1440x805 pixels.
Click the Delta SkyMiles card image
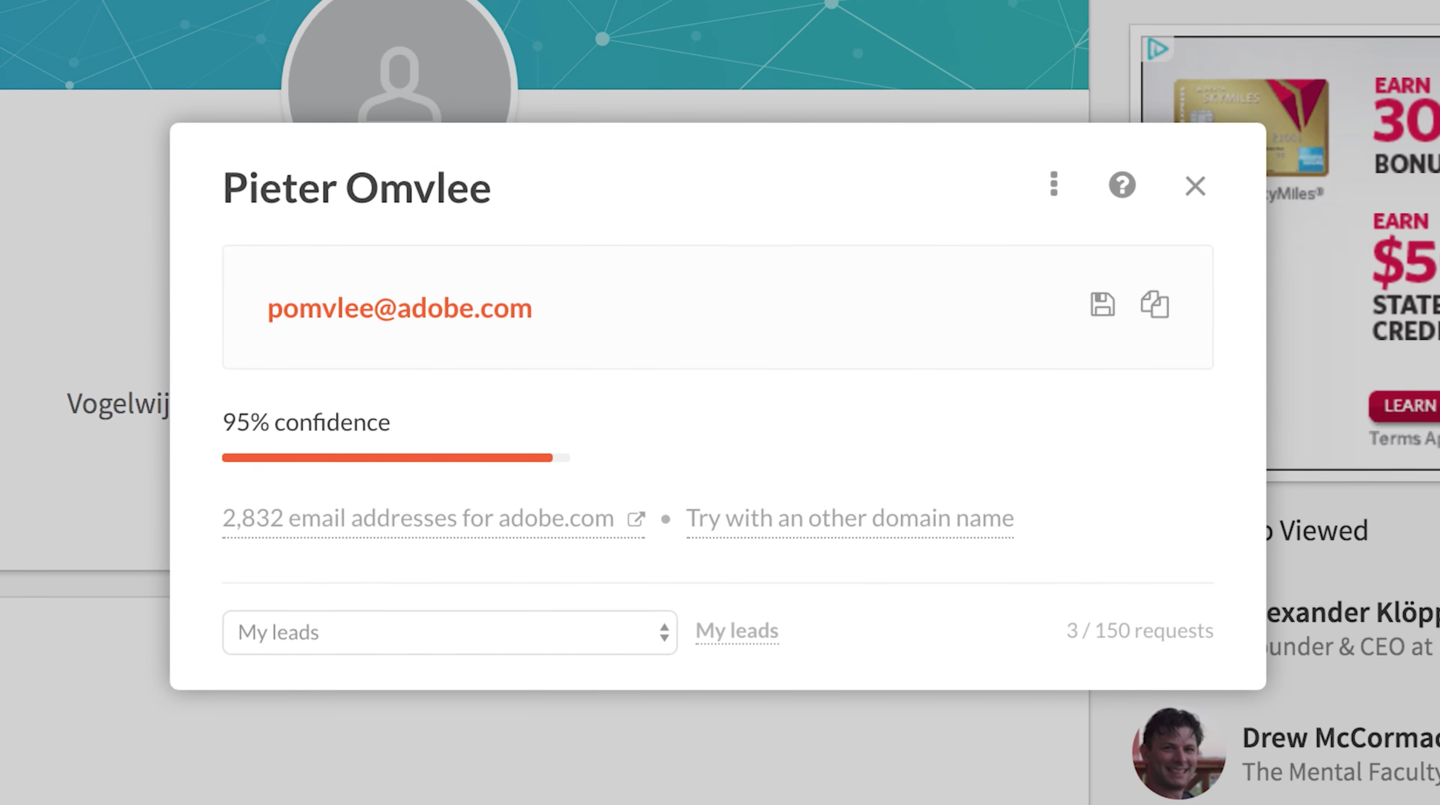pos(1250,126)
